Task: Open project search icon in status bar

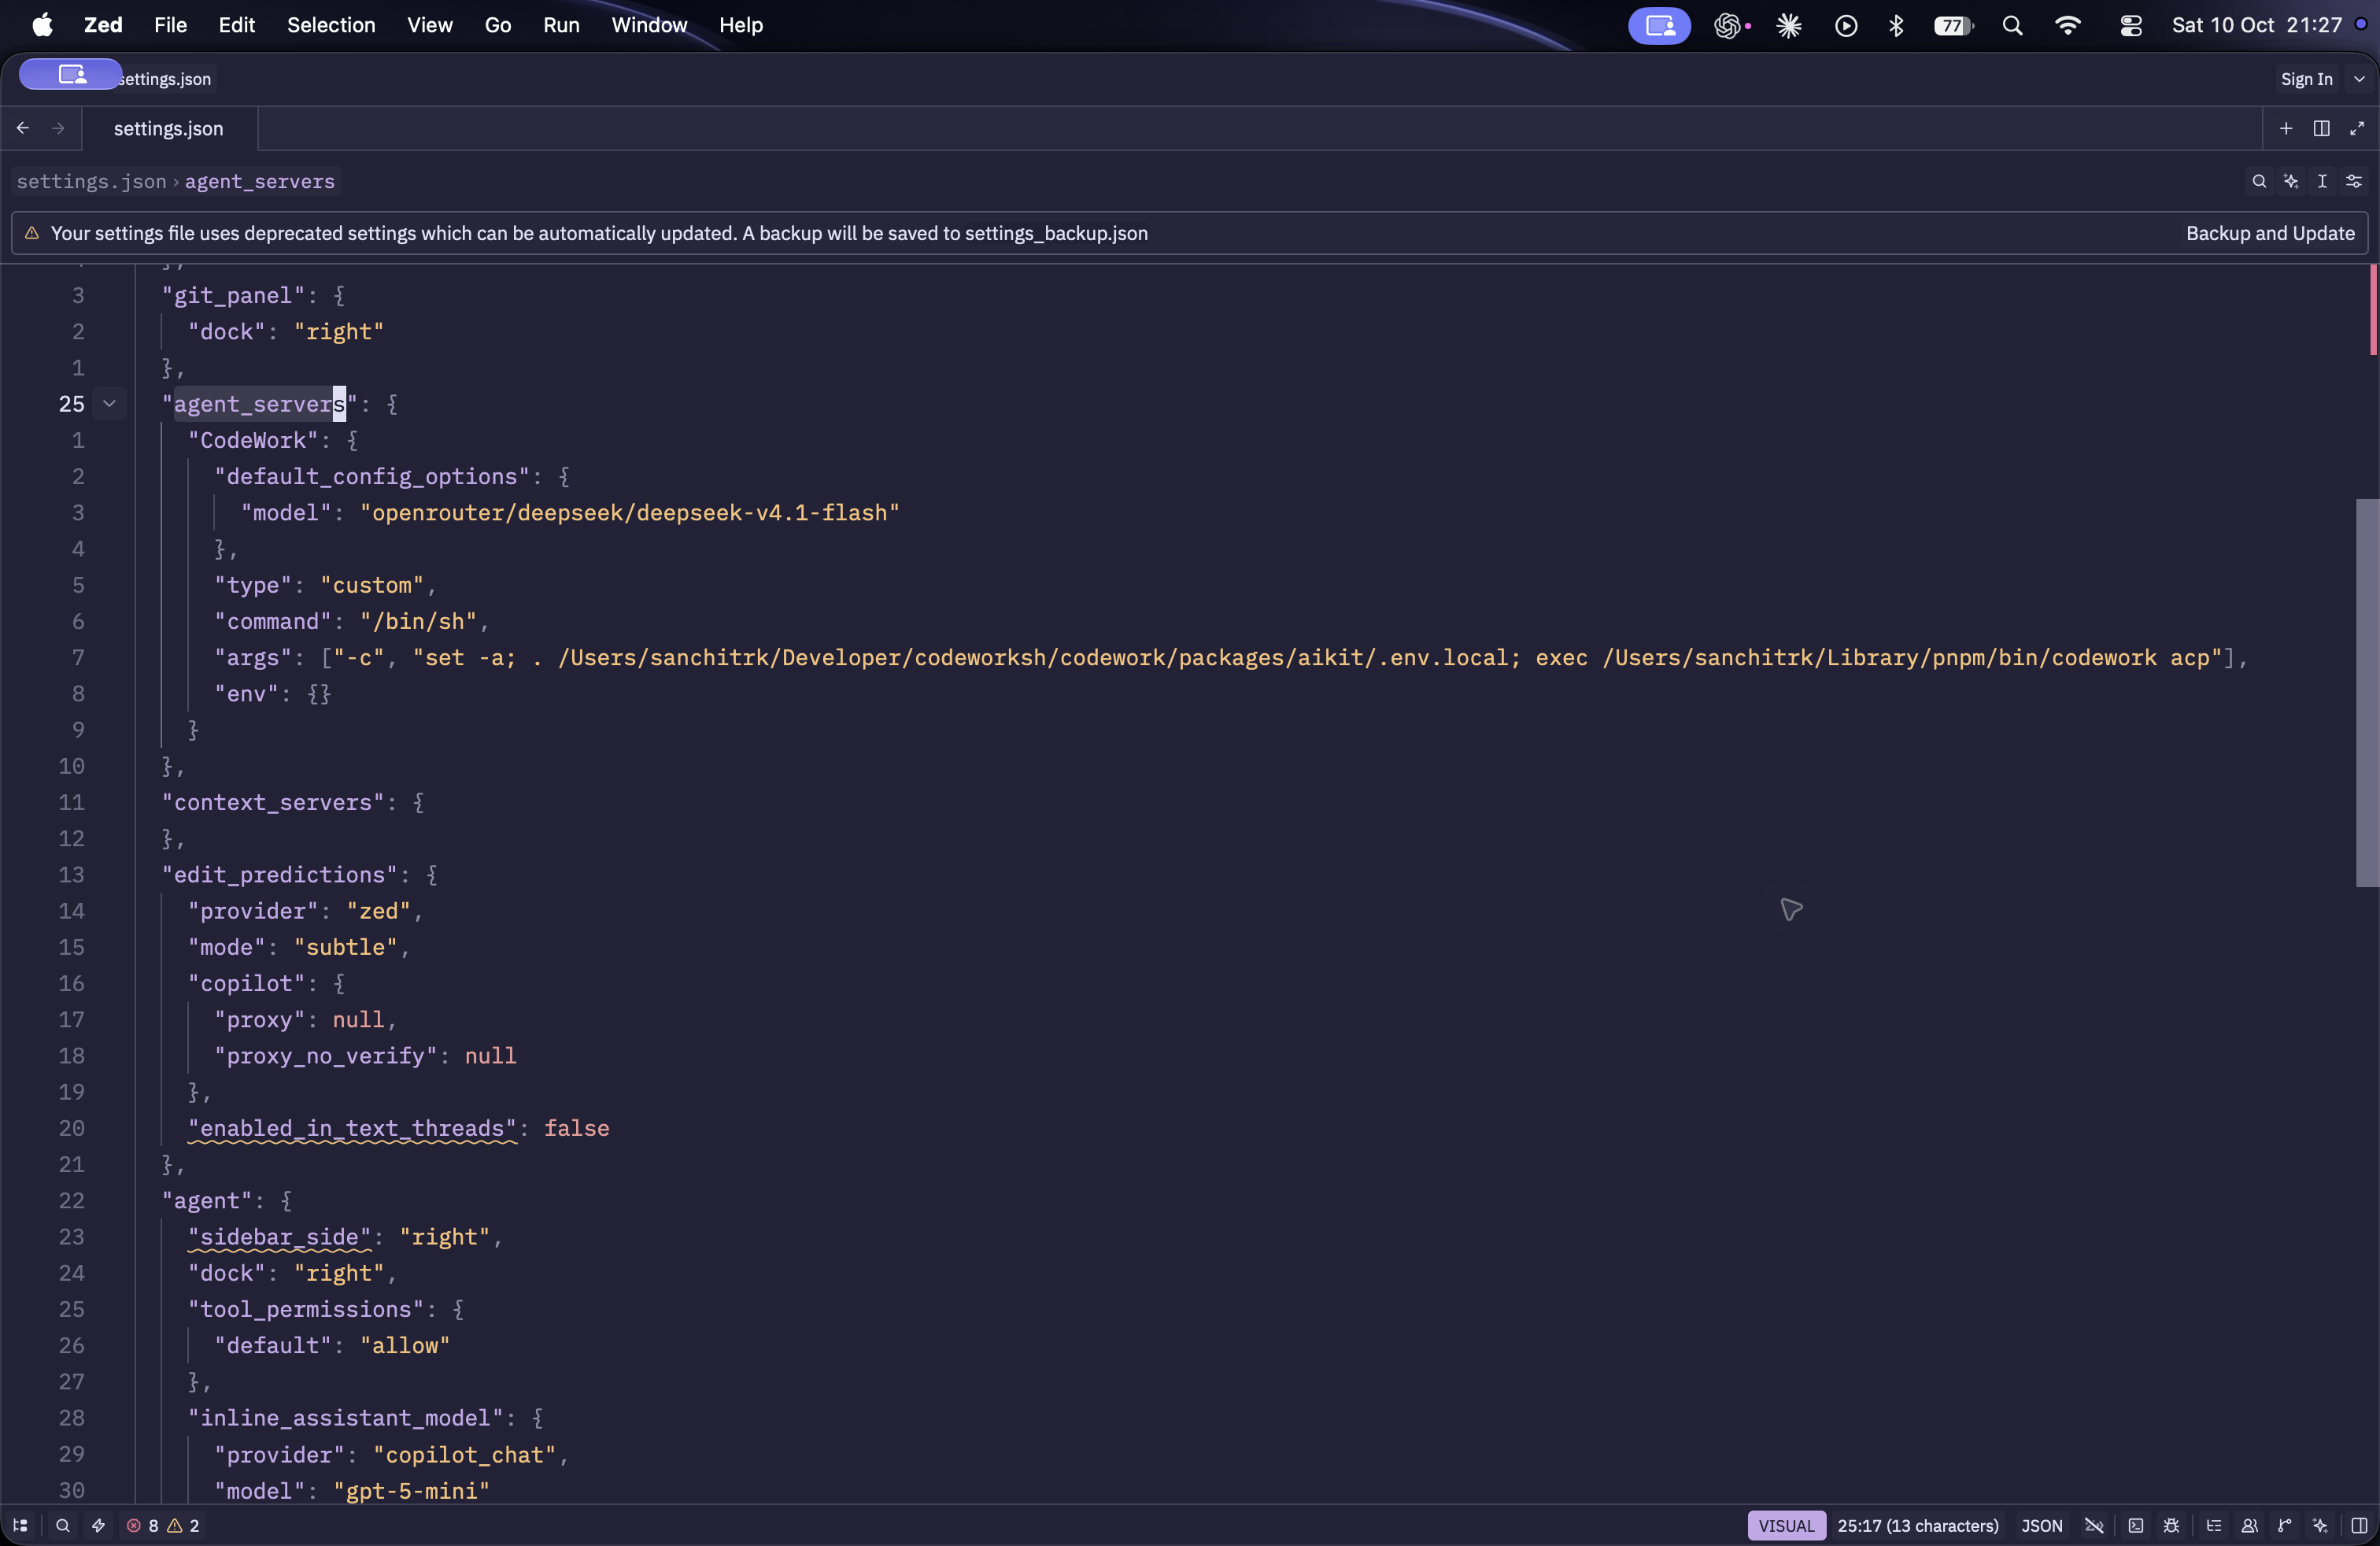Action: [62, 1525]
